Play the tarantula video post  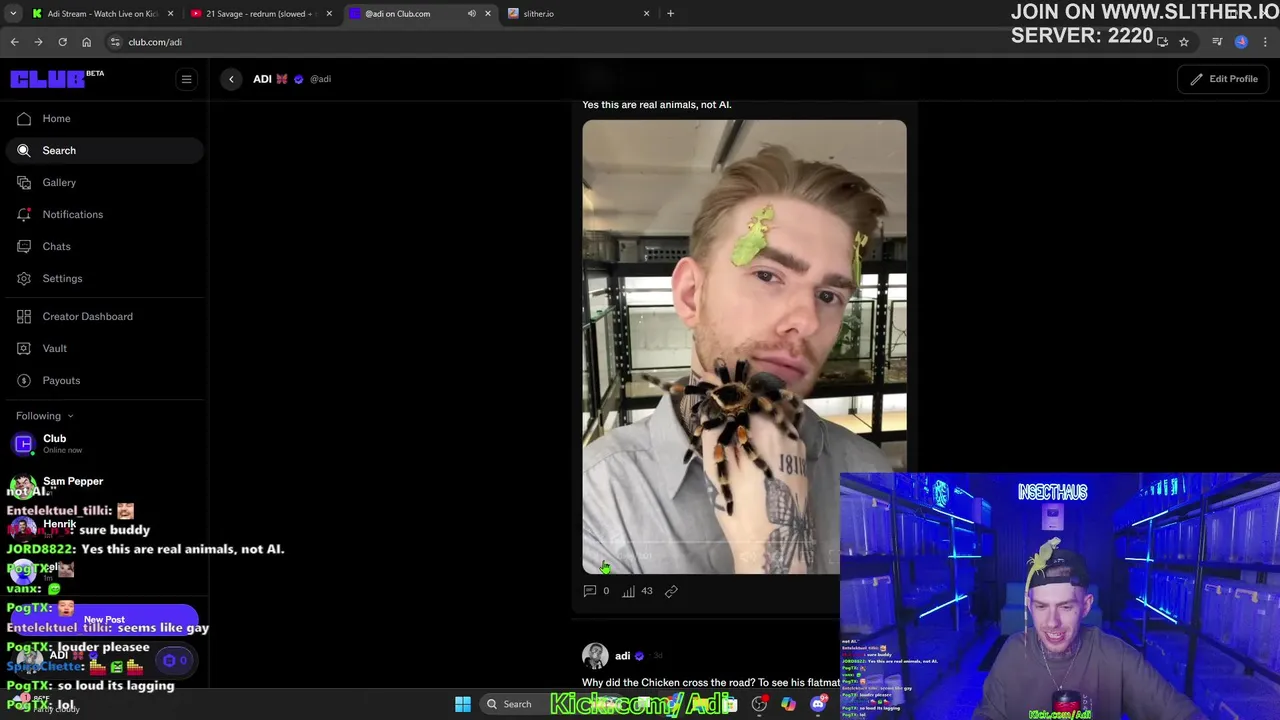(x=744, y=347)
